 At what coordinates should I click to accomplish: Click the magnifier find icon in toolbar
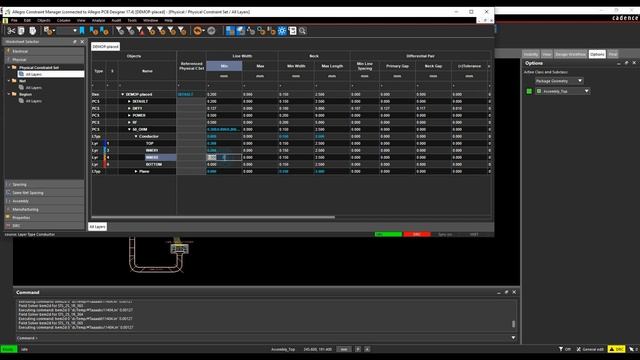[x=302, y=31]
